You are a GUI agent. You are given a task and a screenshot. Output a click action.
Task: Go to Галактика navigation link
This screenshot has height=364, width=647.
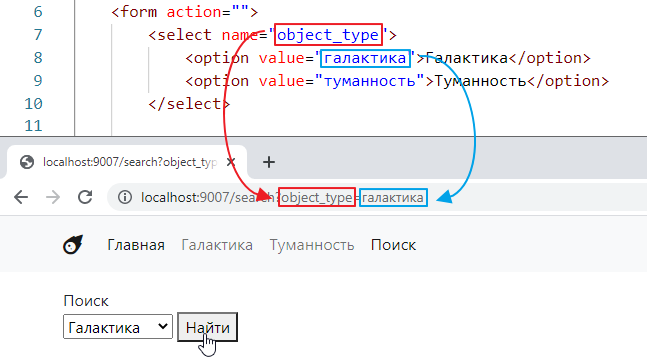pyautogui.click(x=217, y=245)
